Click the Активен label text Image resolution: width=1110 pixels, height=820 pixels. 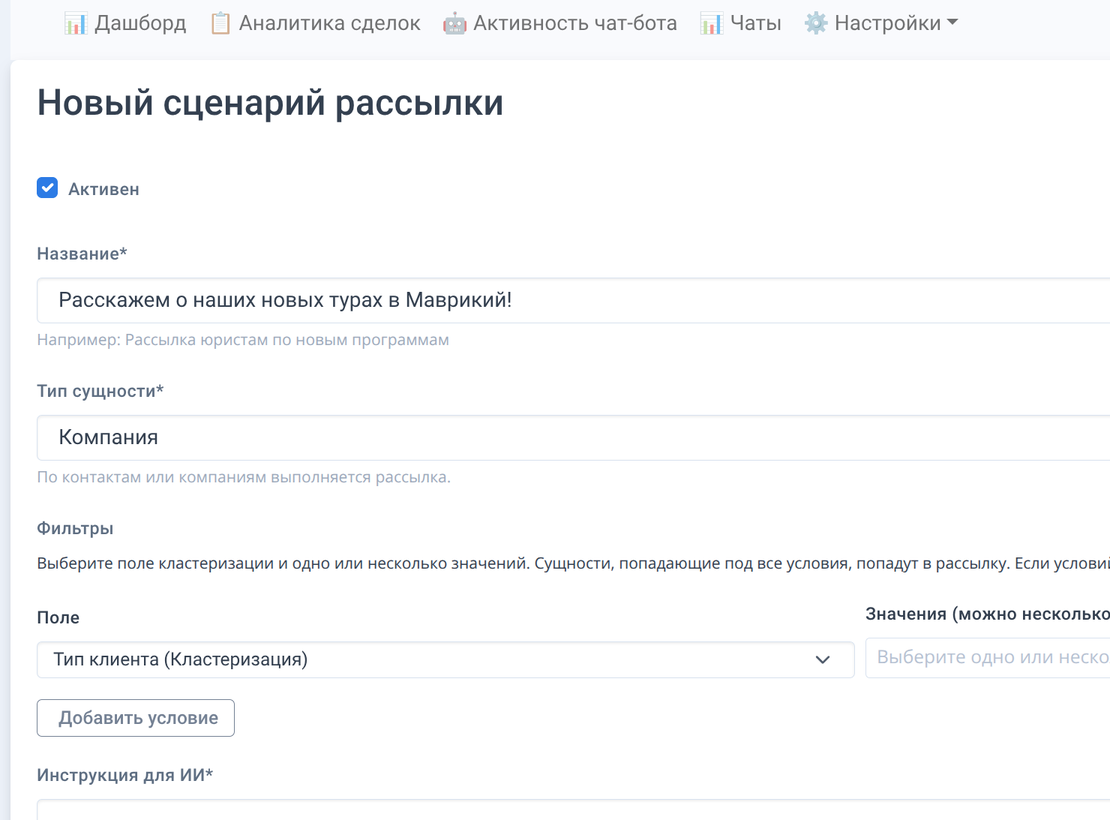point(101,188)
